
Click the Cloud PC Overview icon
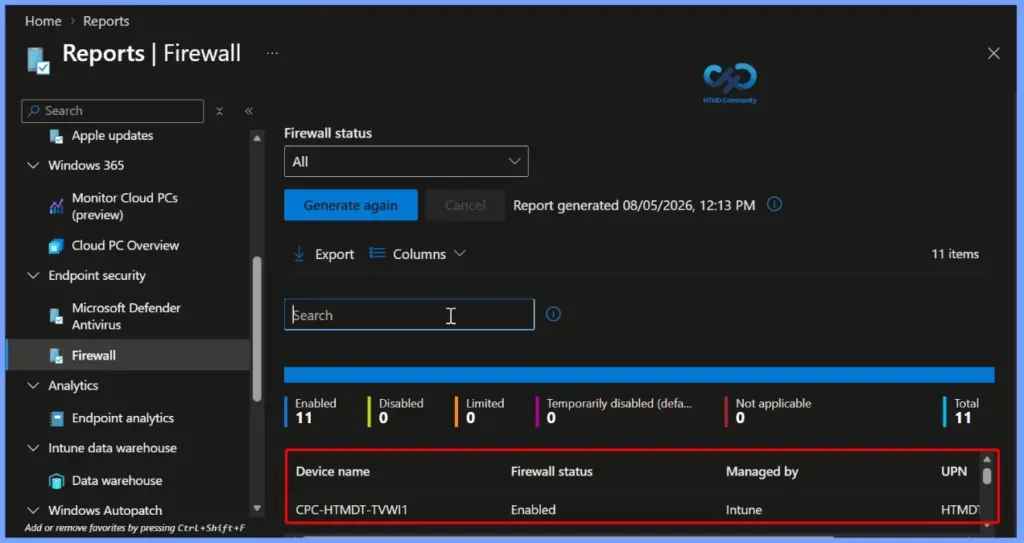pyautogui.click(x=57, y=246)
